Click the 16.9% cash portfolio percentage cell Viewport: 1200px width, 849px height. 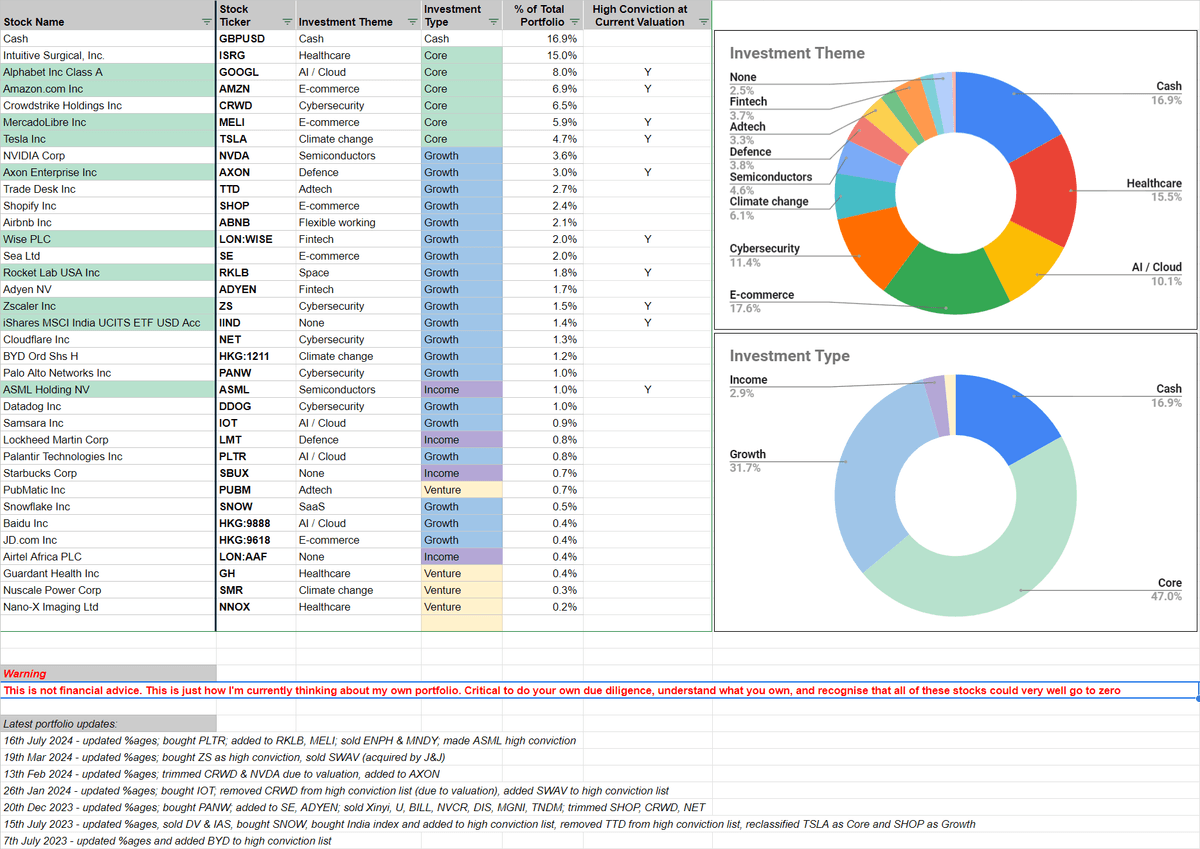pyautogui.click(x=541, y=39)
